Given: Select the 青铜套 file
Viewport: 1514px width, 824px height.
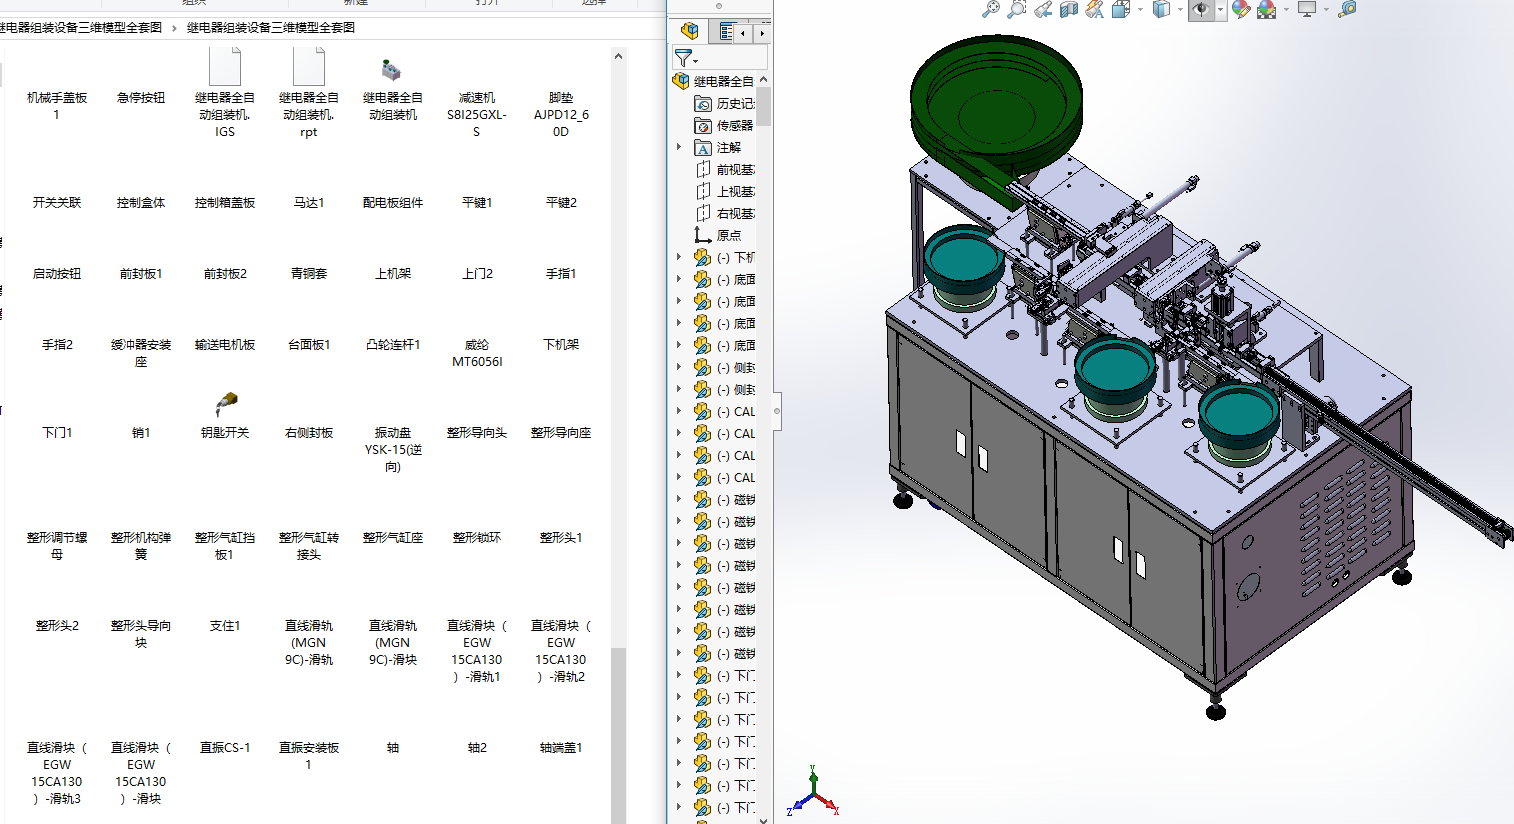Looking at the screenshot, I should click(309, 273).
